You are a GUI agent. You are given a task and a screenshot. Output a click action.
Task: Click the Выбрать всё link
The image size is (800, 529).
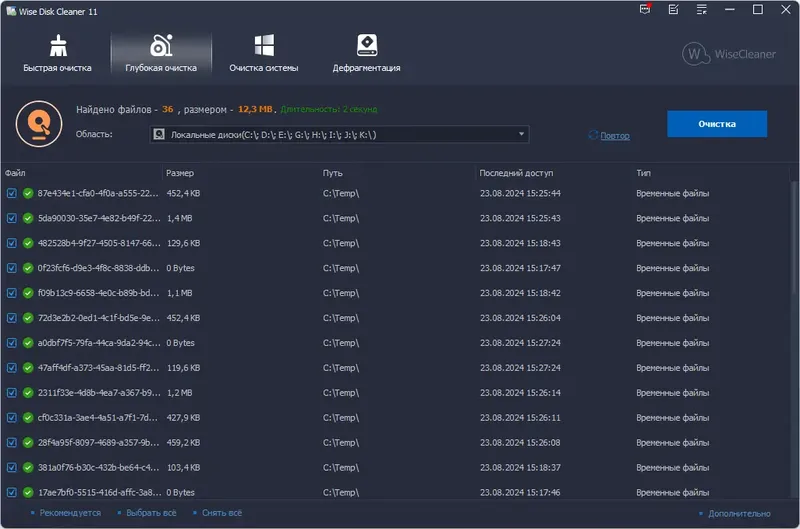pos(151,513)
